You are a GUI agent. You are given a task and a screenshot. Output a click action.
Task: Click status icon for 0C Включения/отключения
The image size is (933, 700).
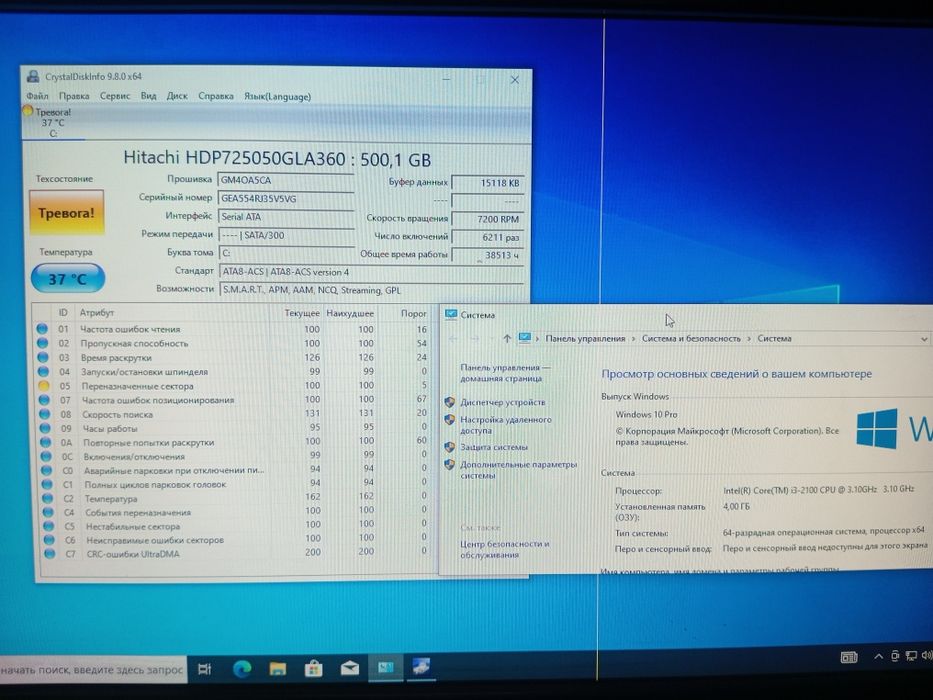click(46, 457)
